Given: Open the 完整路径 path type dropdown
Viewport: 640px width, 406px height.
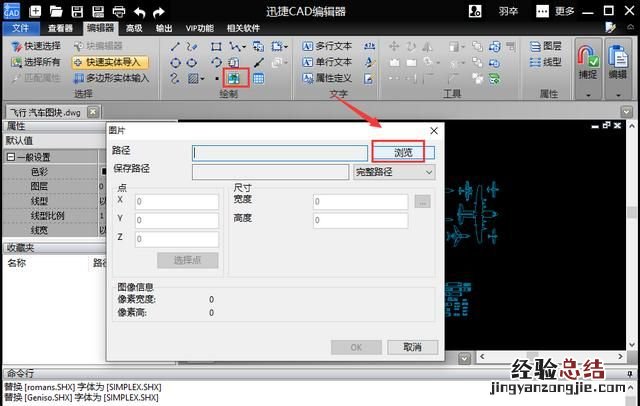Looking at the screenshot, I should (394, 172).
